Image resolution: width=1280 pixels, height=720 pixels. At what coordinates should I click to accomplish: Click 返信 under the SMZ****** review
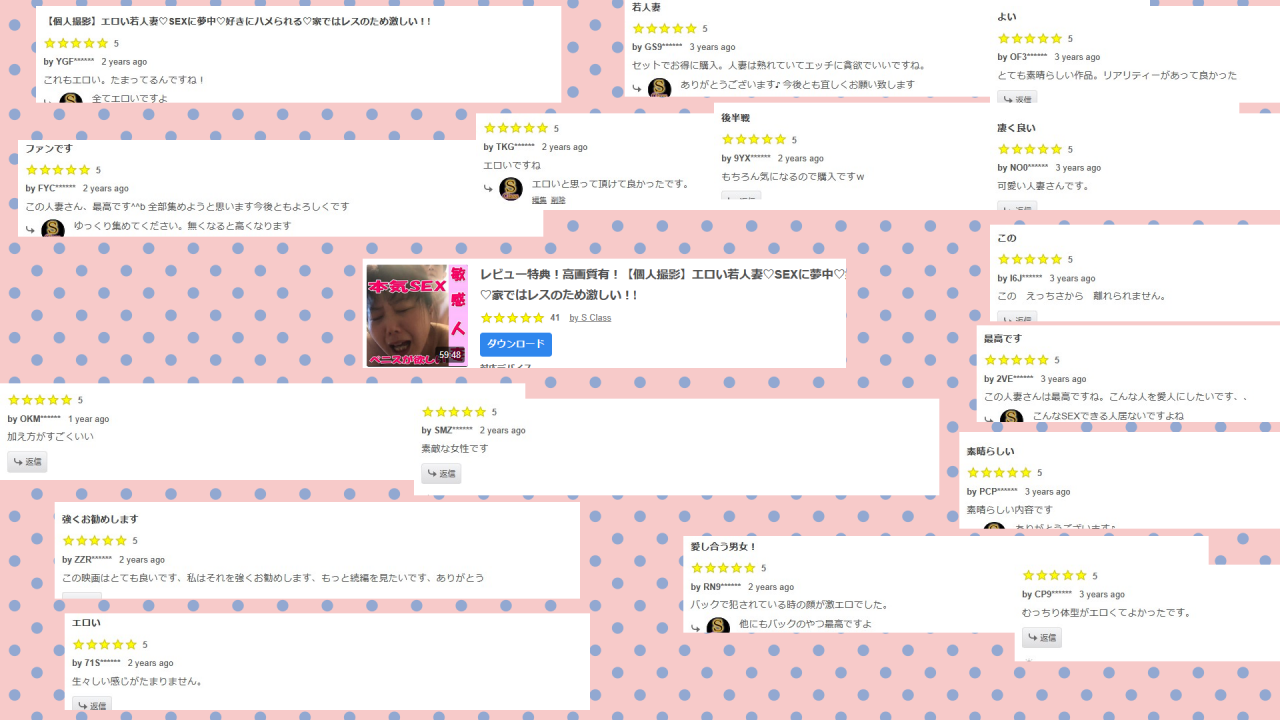(x=441, y=474)
